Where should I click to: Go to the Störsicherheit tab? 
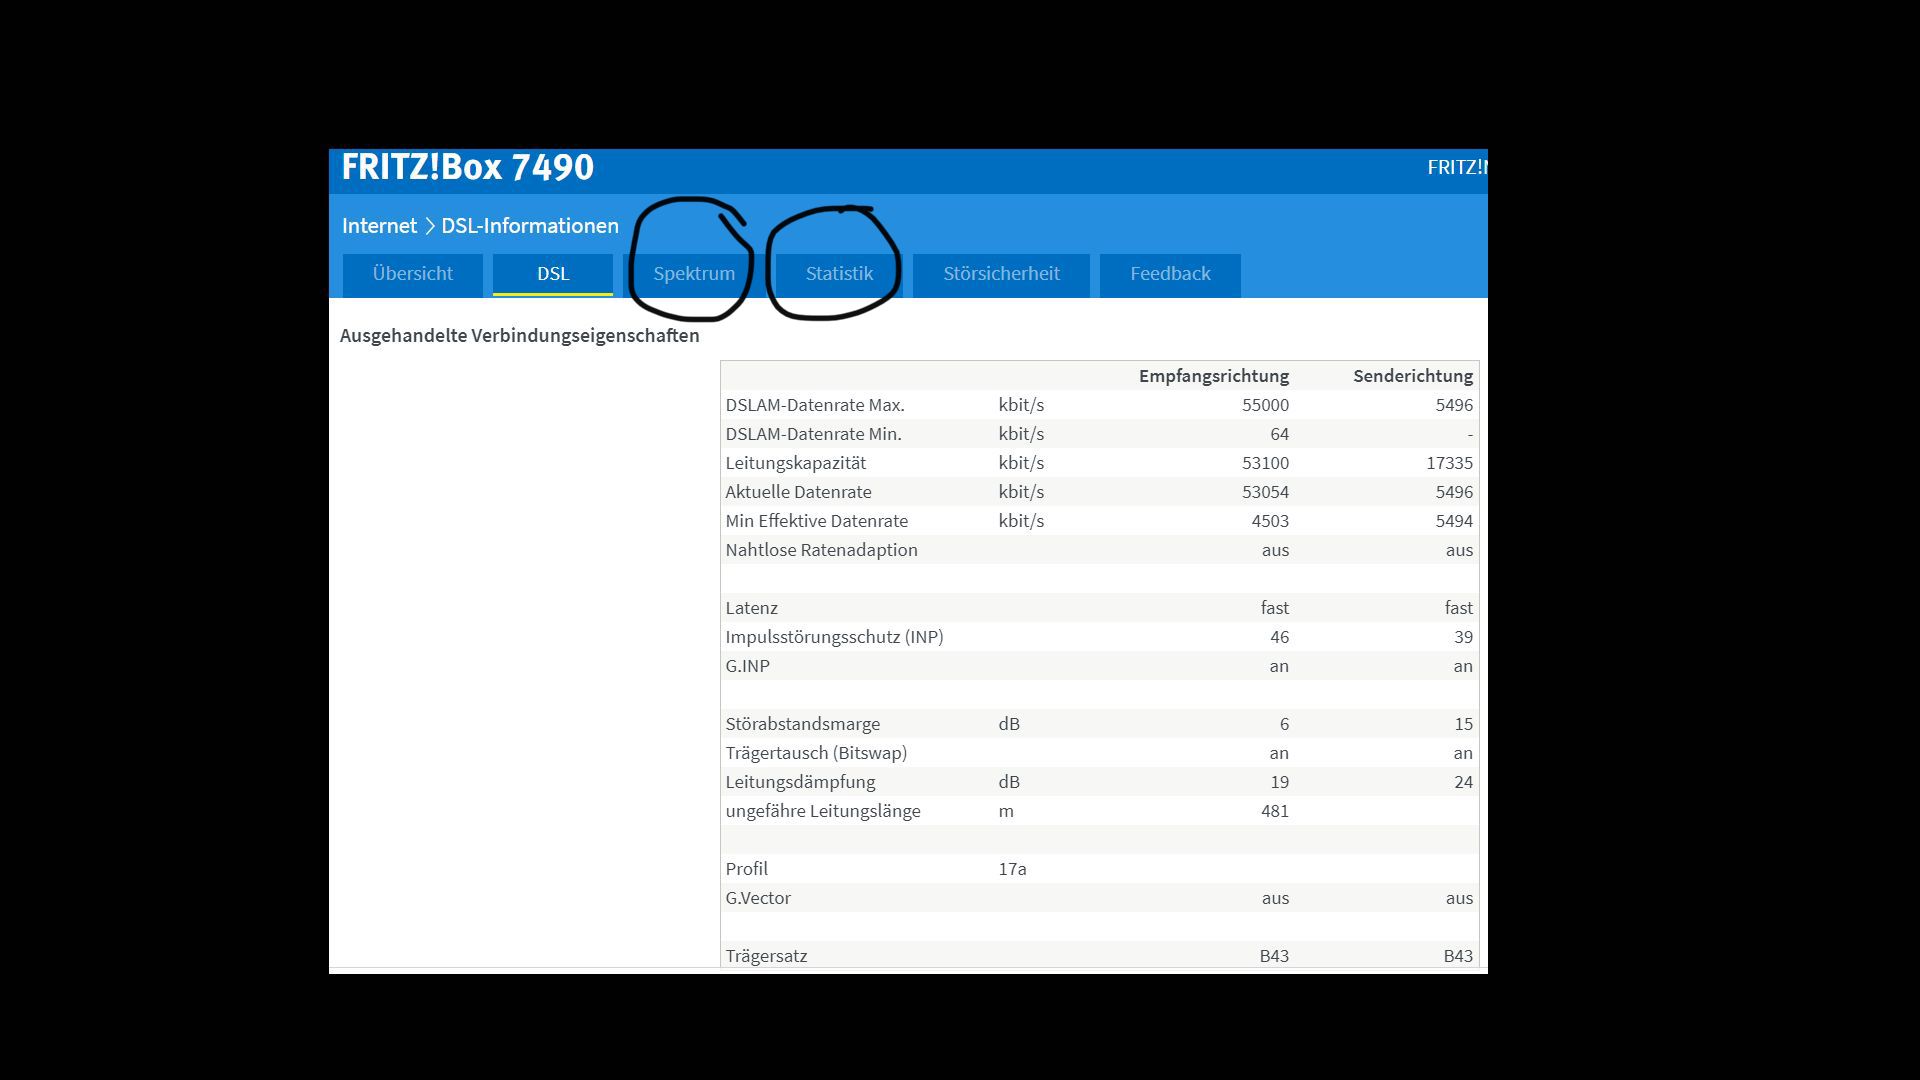click(x=1001, y=274)
